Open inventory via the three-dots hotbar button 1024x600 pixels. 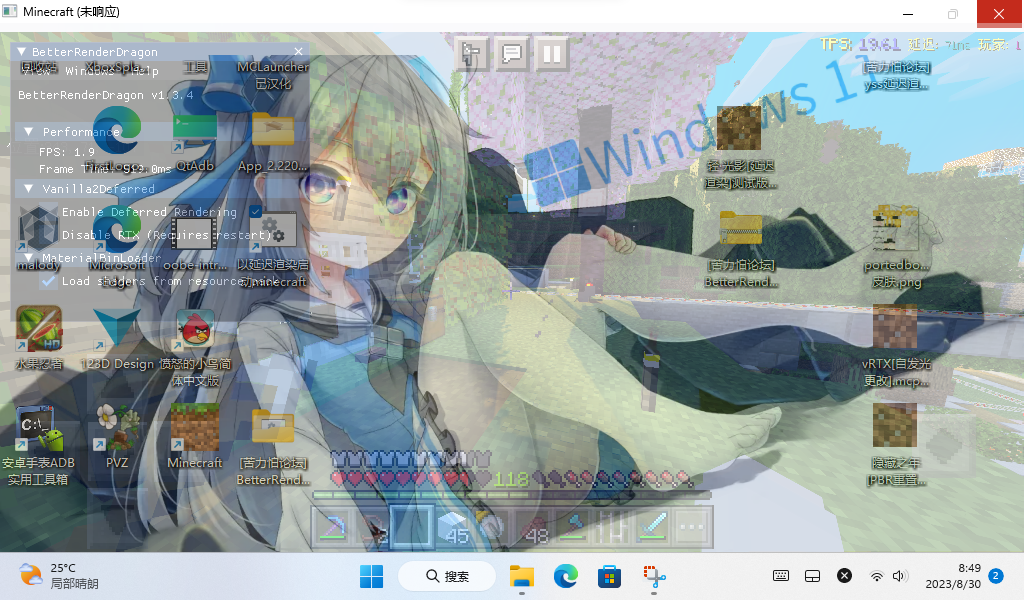click(692, 526)
